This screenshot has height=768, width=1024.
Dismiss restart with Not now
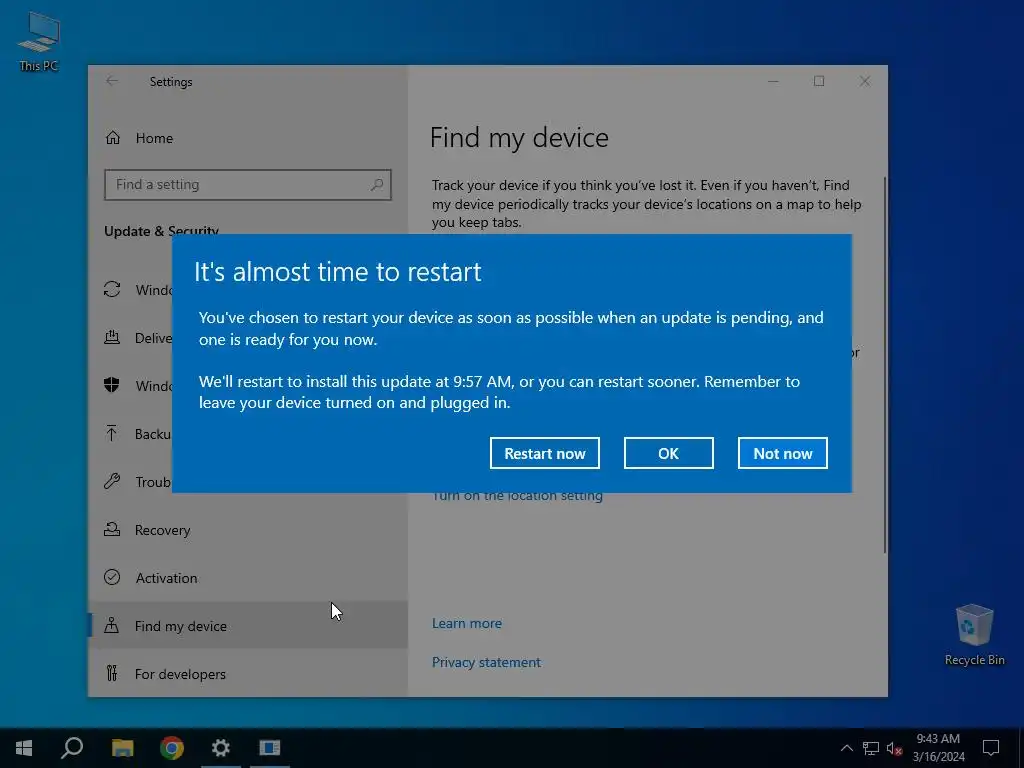782,453
